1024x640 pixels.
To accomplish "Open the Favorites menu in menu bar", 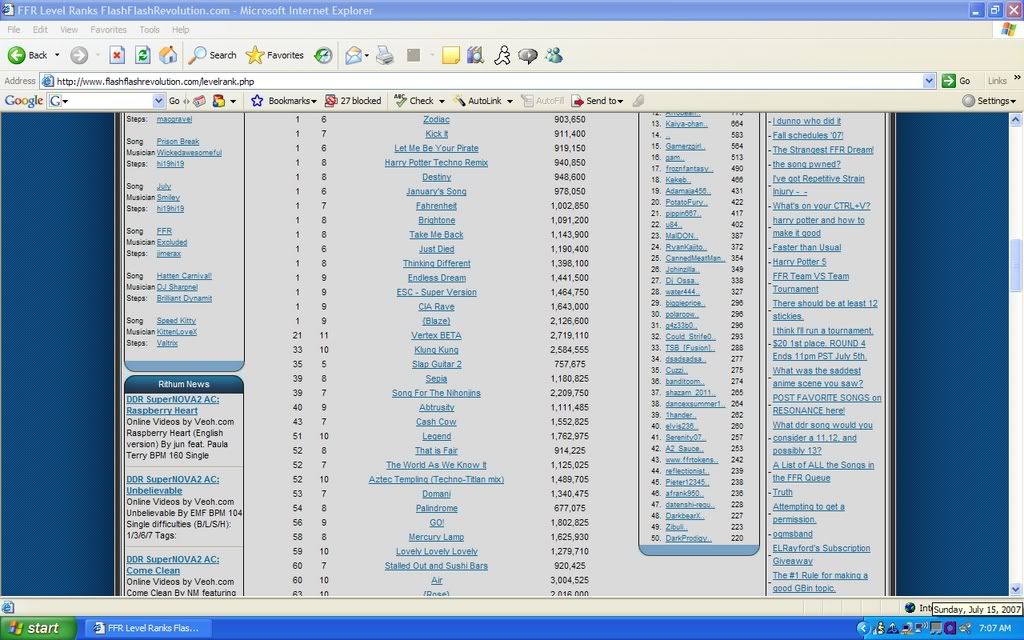I will coord(108,30).
